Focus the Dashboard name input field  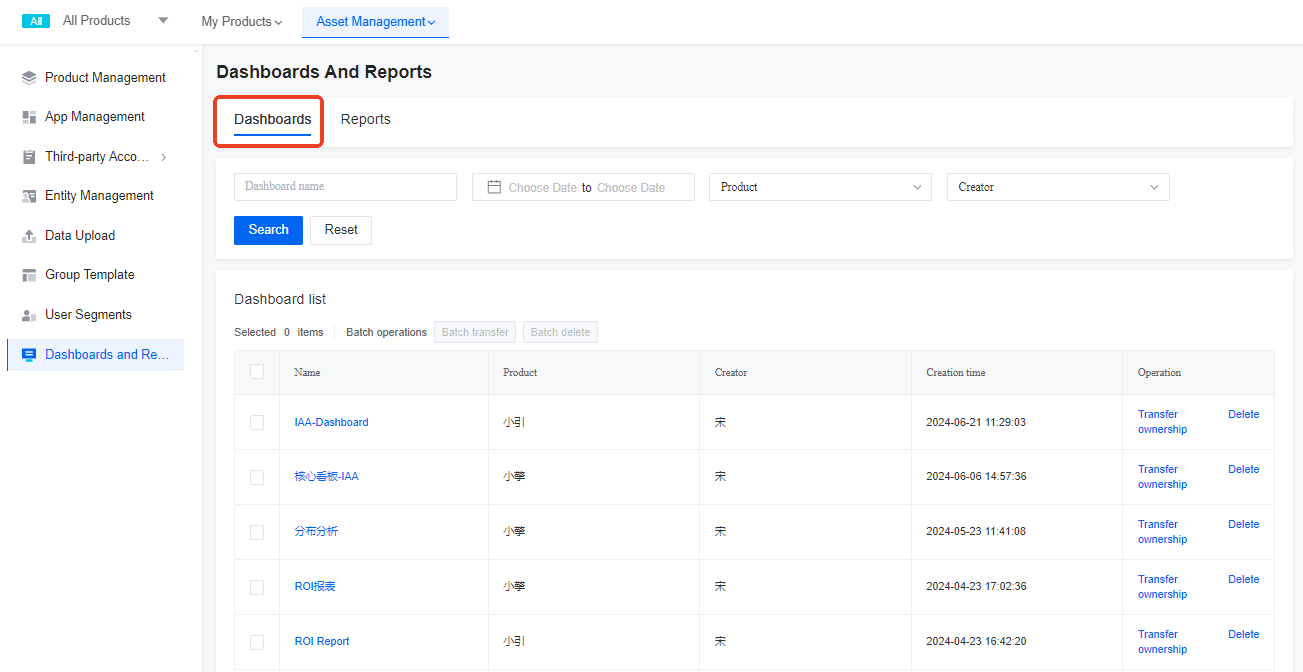[345, 187]
